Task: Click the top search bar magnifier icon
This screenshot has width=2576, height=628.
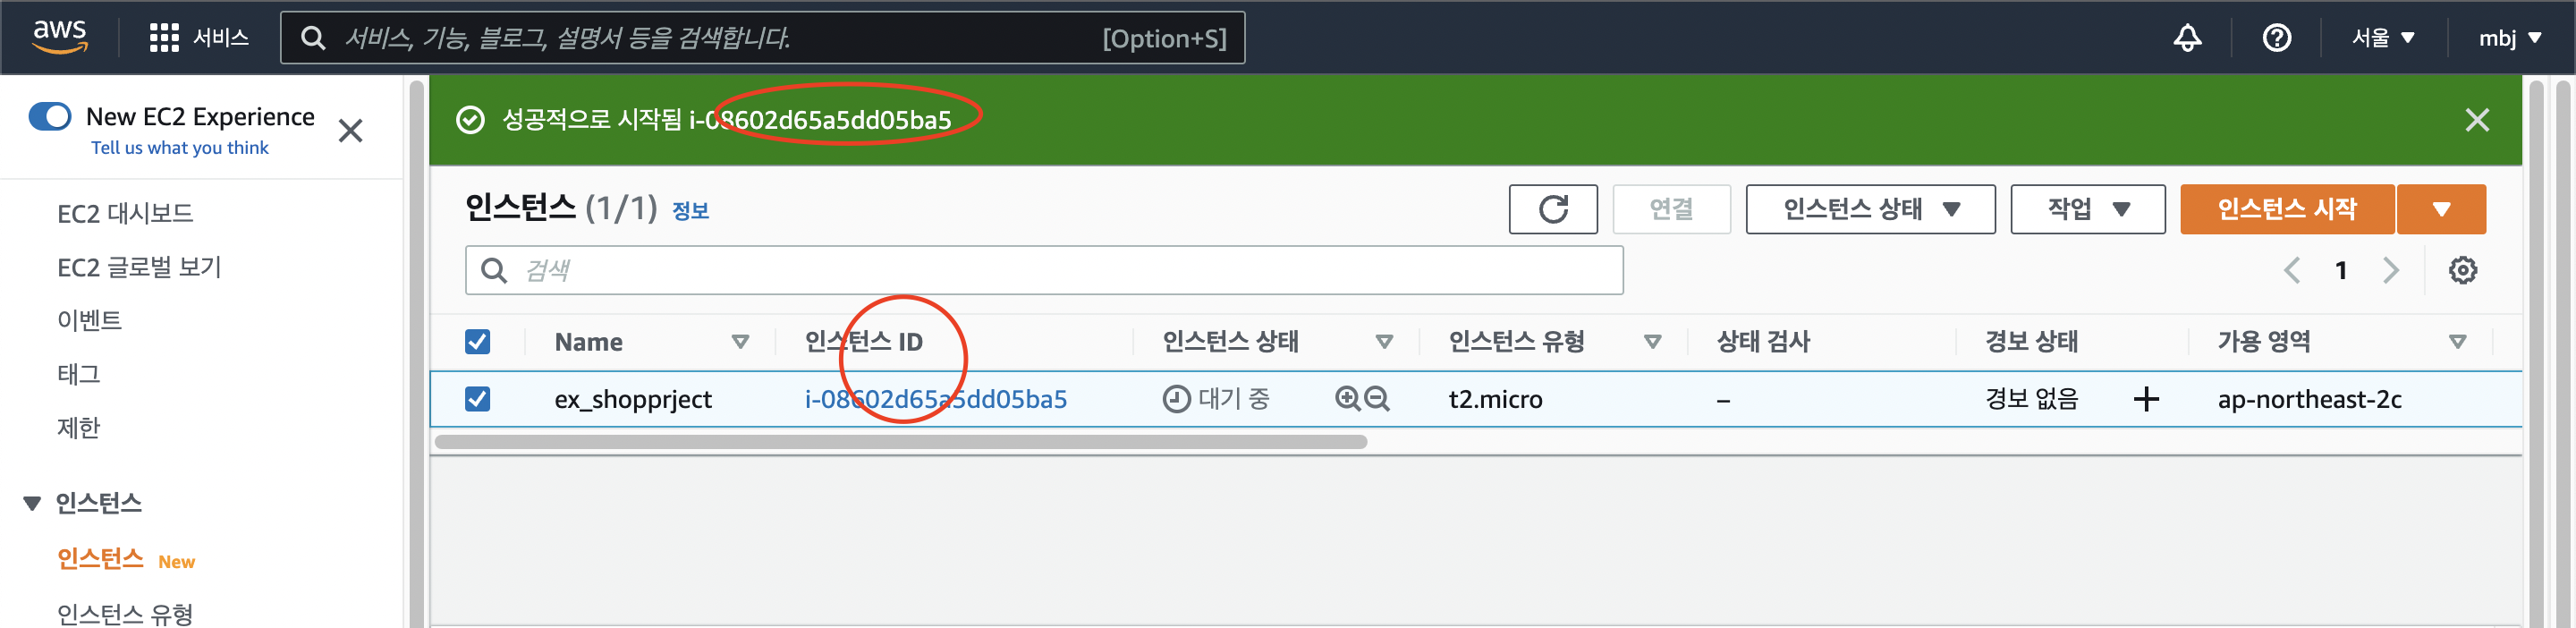Action: pos(313,38)
